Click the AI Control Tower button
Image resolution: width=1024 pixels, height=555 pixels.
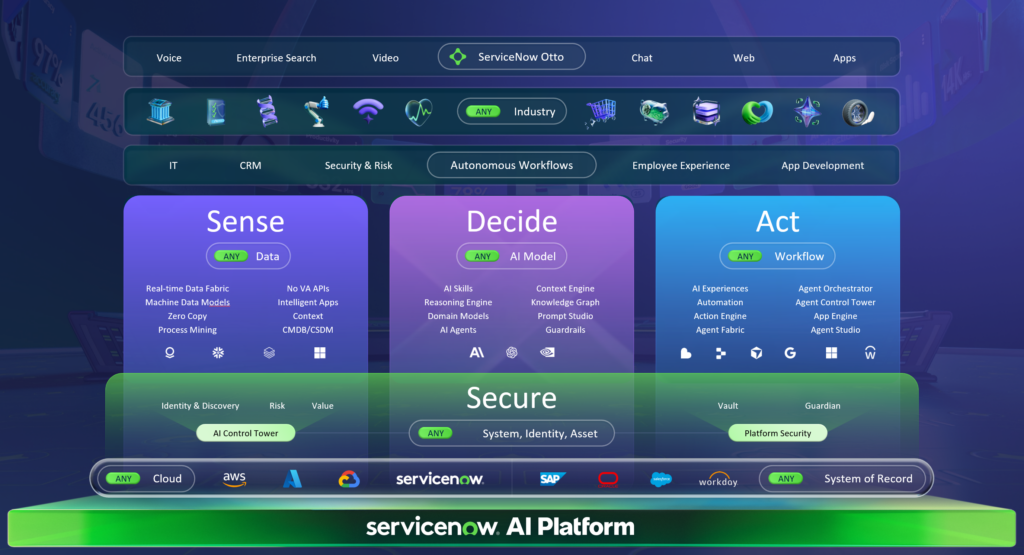coord(246,433)
